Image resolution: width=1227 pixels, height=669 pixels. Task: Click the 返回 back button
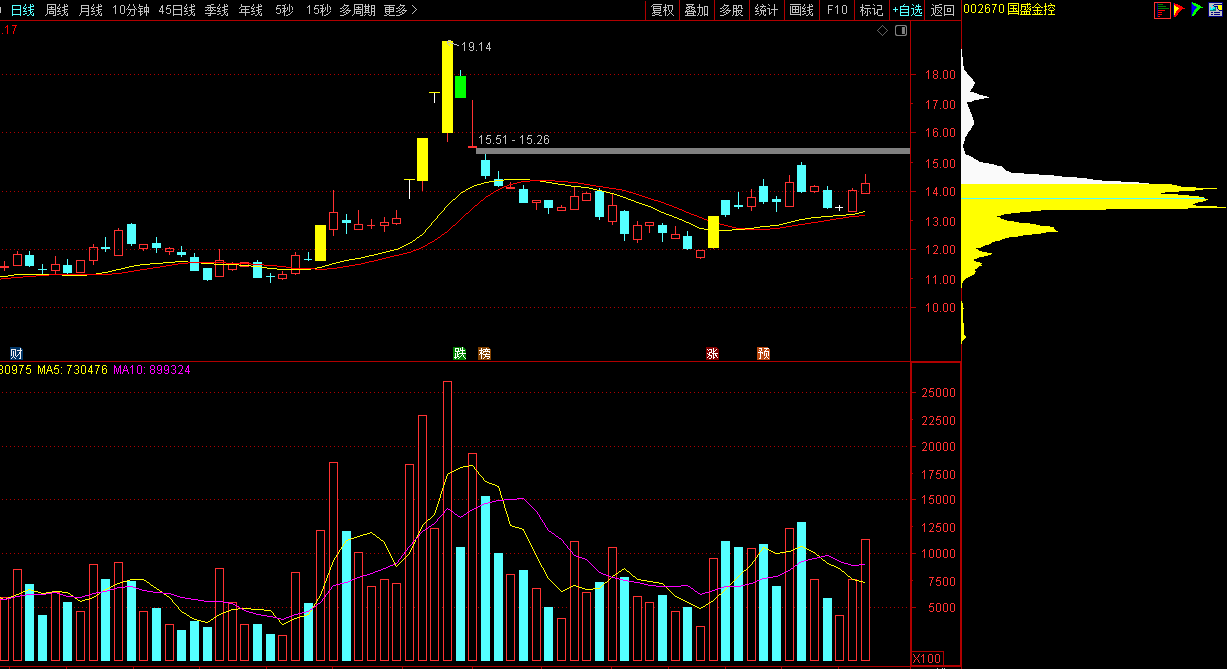click(x=943, y=10)
